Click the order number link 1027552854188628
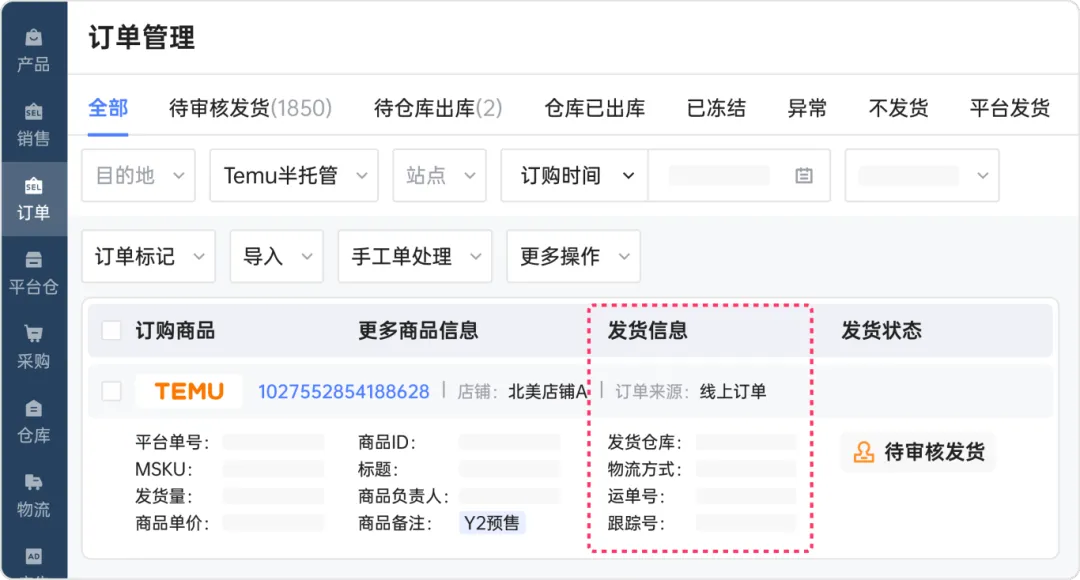The height and width of the screenshot is (580, 1080). pos(344,392)
